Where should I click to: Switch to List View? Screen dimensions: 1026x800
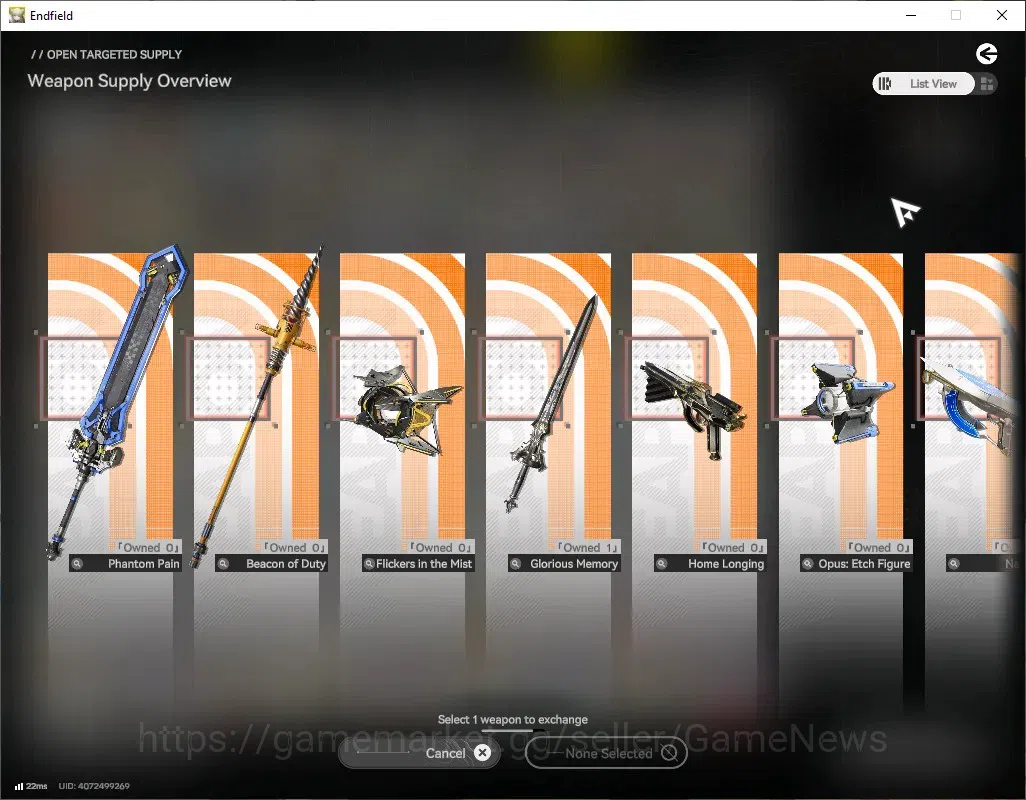coord(923,84)
